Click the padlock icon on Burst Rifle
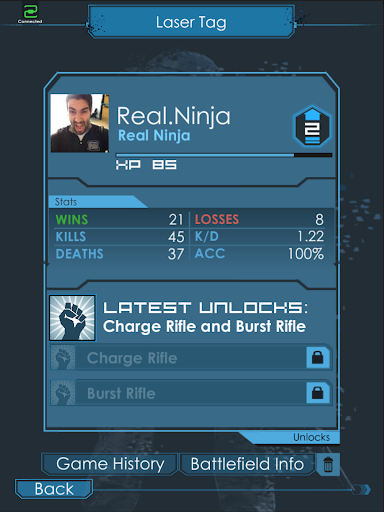This screenshot has width=384, height=512. 318,393
